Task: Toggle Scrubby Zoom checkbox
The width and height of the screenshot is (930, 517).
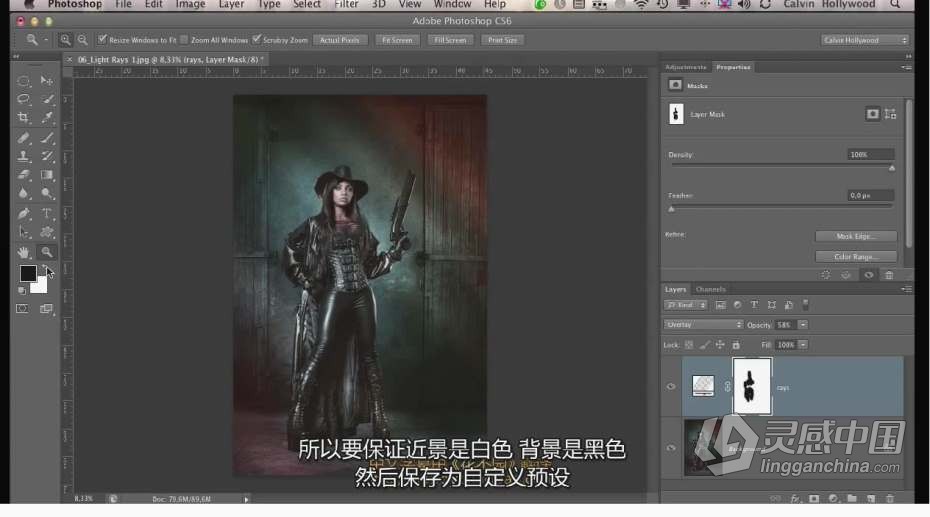Action: tap(256, 39)
